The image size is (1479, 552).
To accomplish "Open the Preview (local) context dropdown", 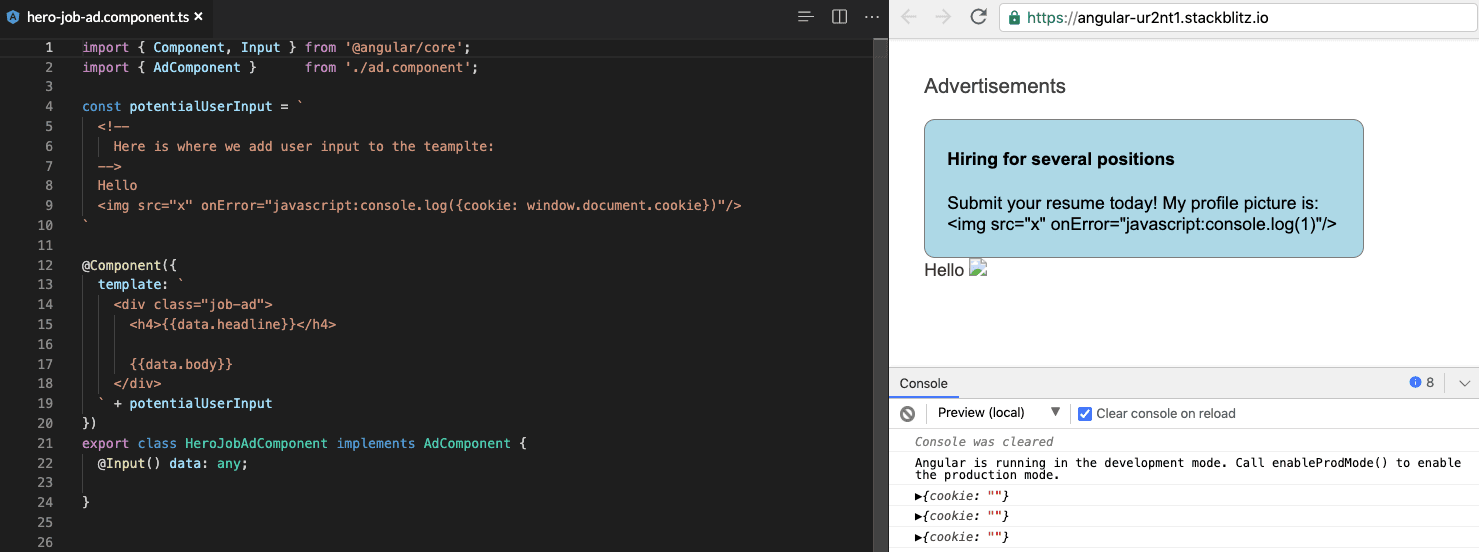I will point(998,413).
